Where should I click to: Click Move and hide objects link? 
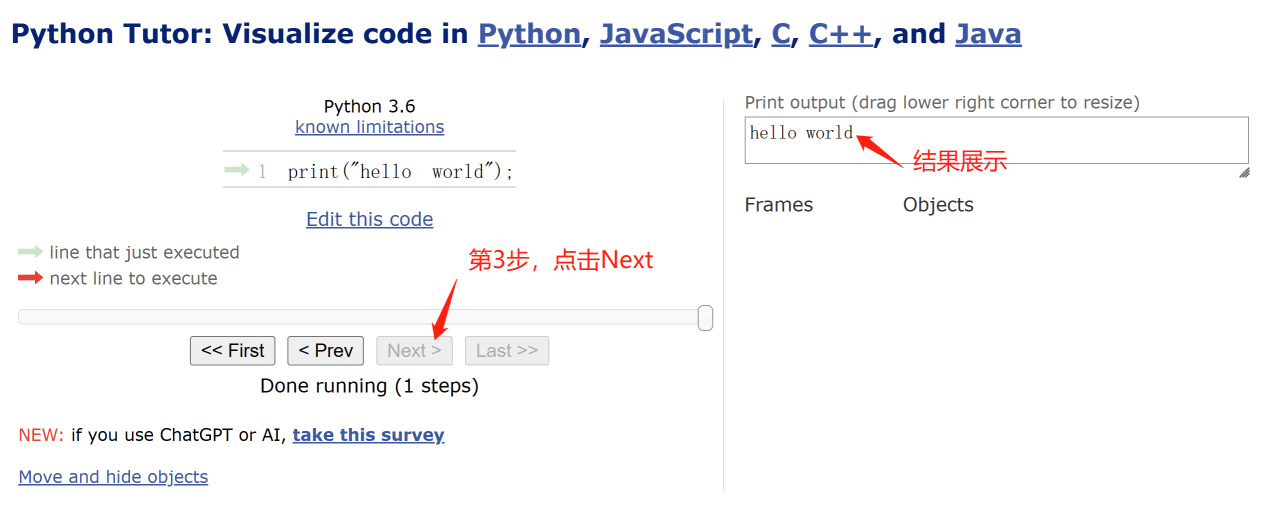coord(113,477)
